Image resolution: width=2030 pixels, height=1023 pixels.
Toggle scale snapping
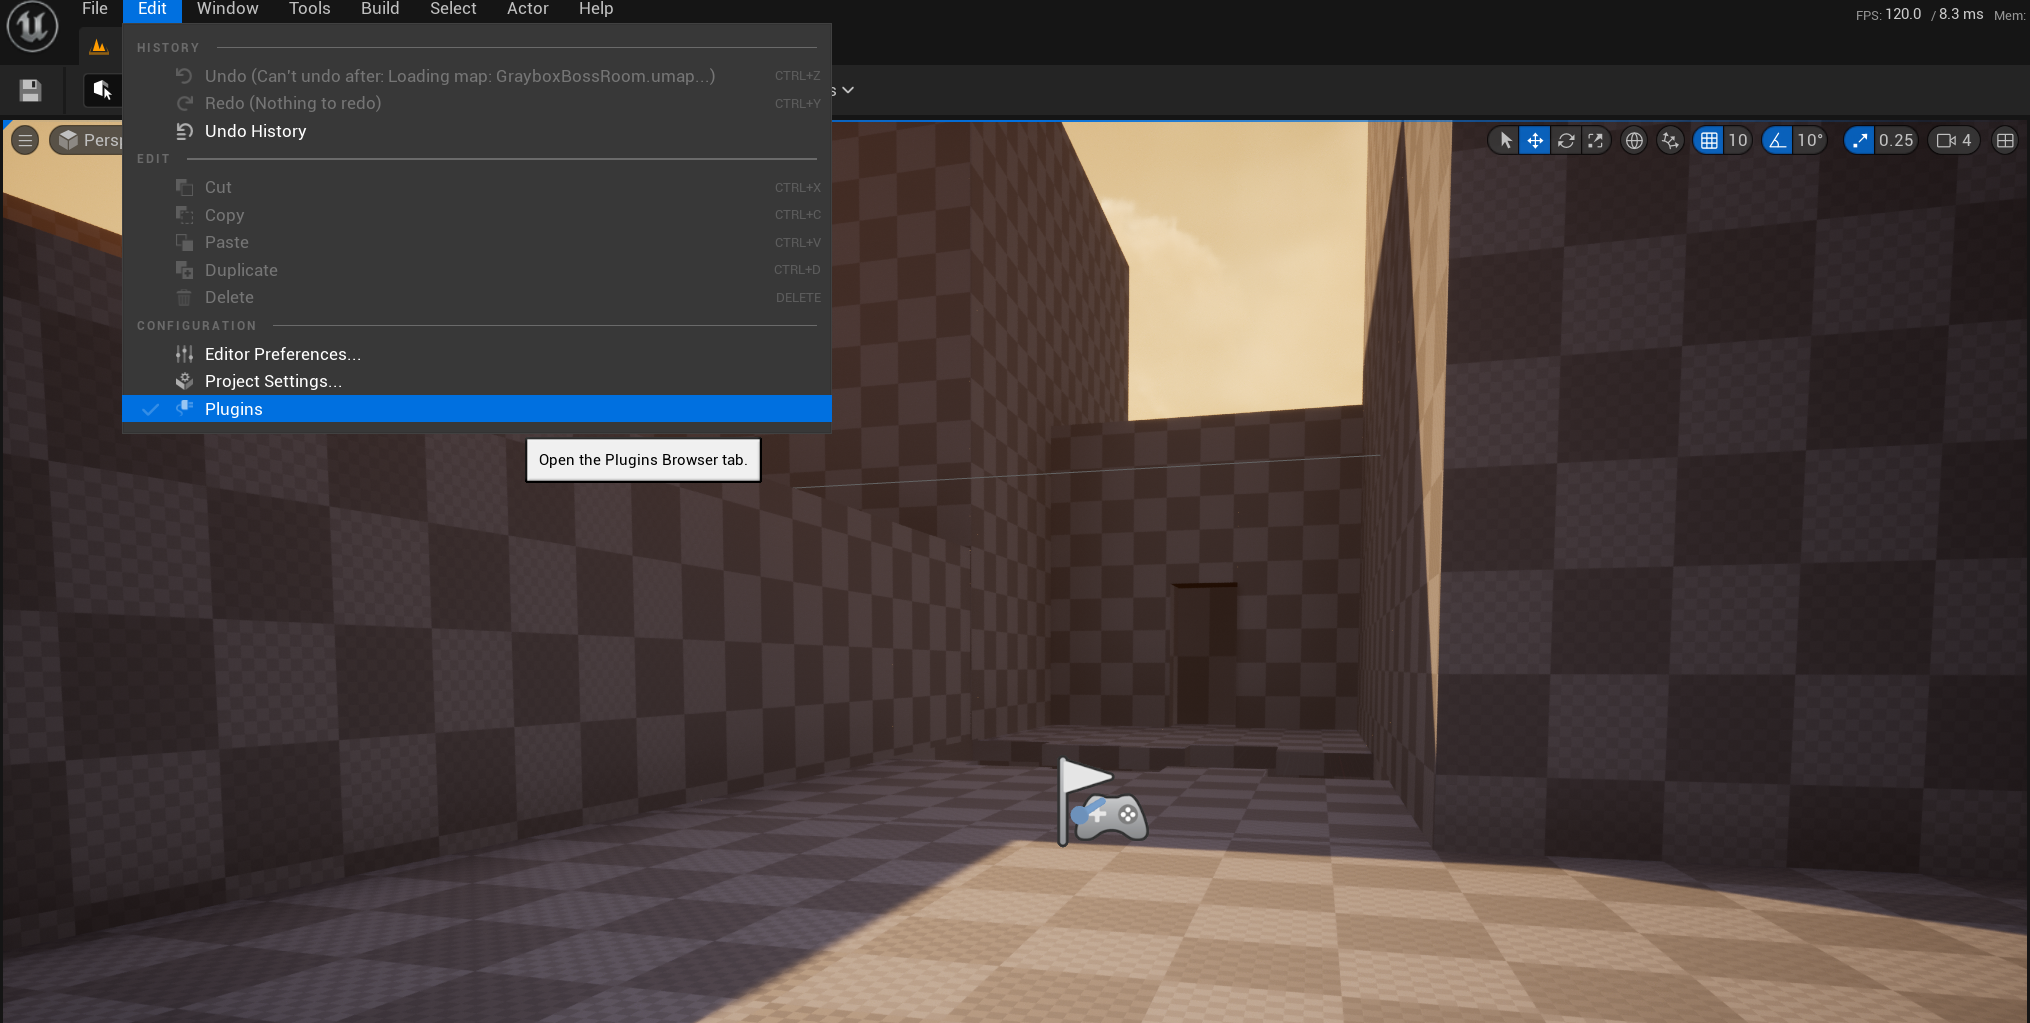pyautogui.click(x=1859, y=141)
